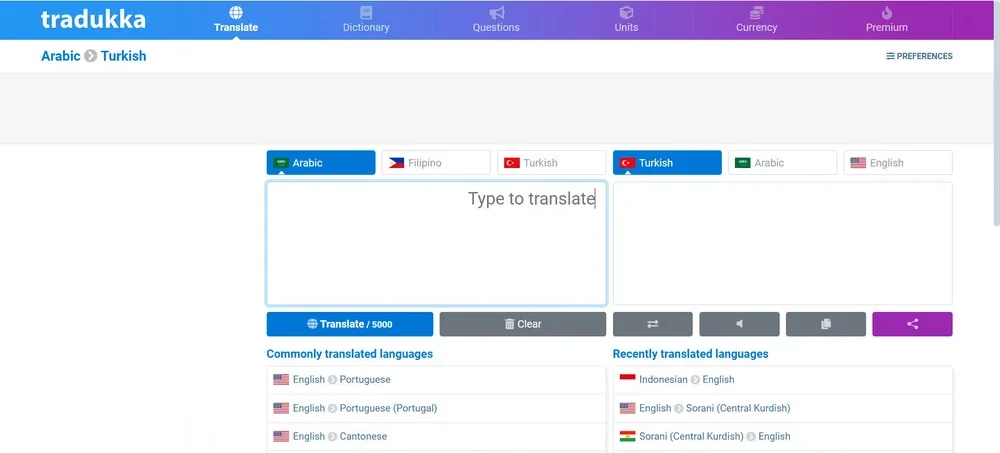Select Arabic as source language
The image size is (1000, 453).
pos(321,163)
